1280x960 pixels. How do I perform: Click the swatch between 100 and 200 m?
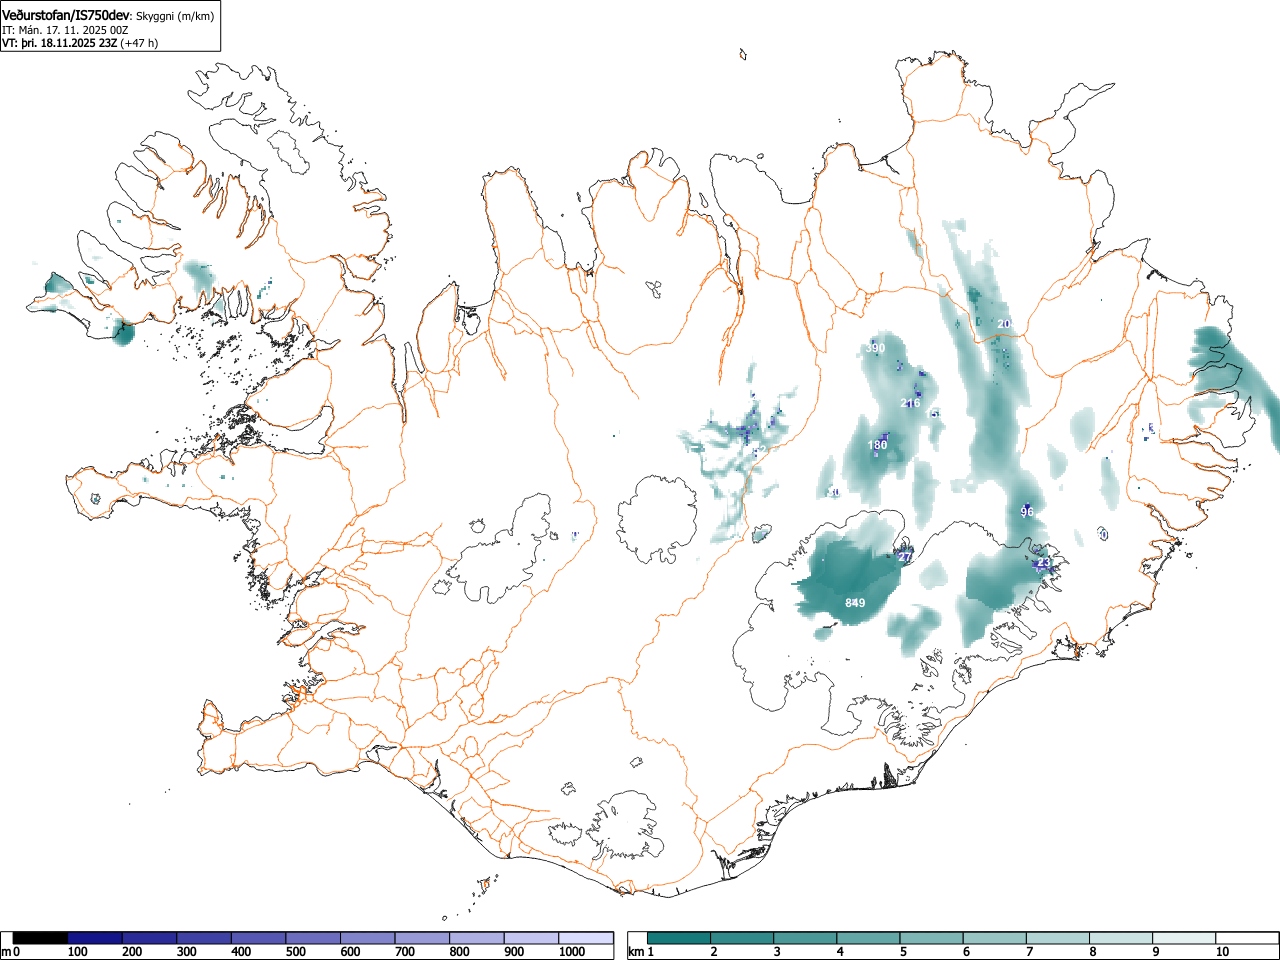tap(95, 938)
